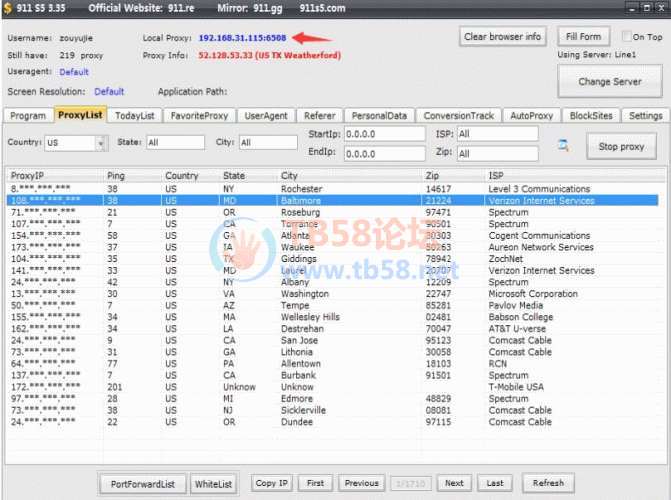Open the TodayList tab
This screenshot has height=500, width=671.
(134, 116)
